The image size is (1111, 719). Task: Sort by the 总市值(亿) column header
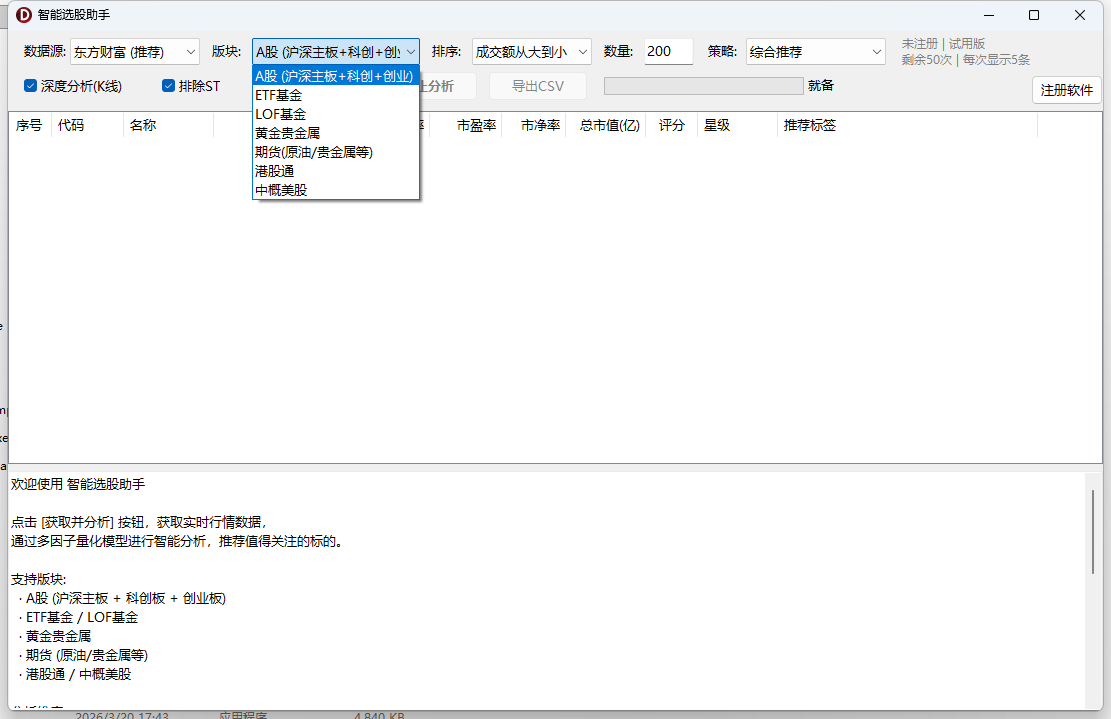pos(609,125)
